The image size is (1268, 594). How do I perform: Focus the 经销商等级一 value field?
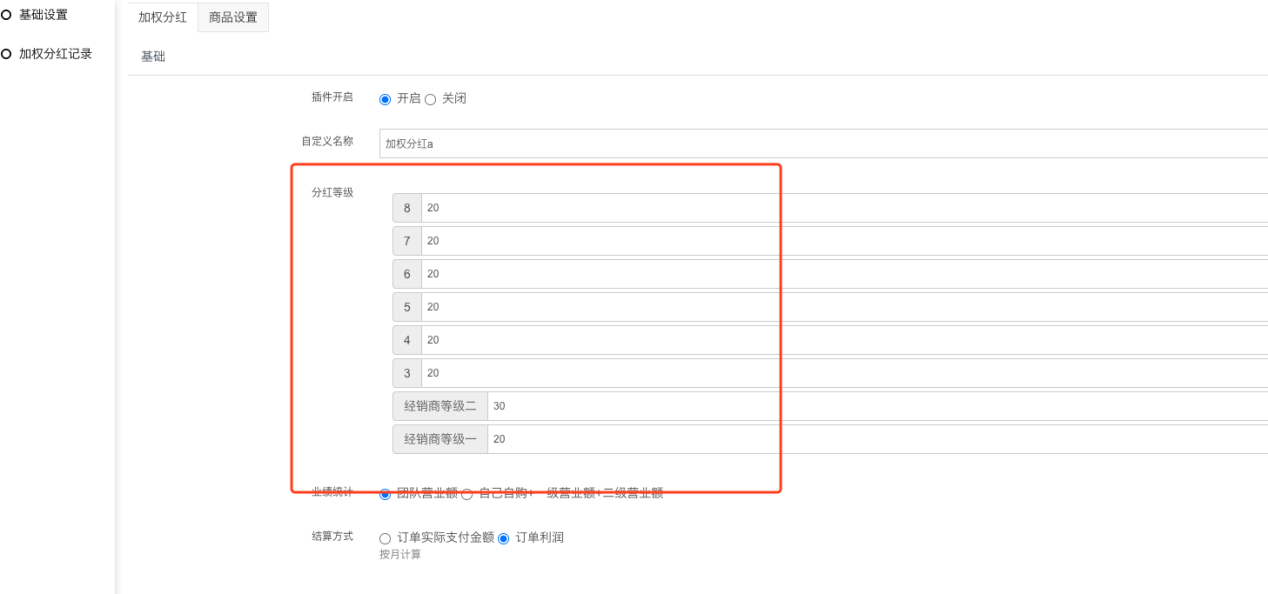870,439
